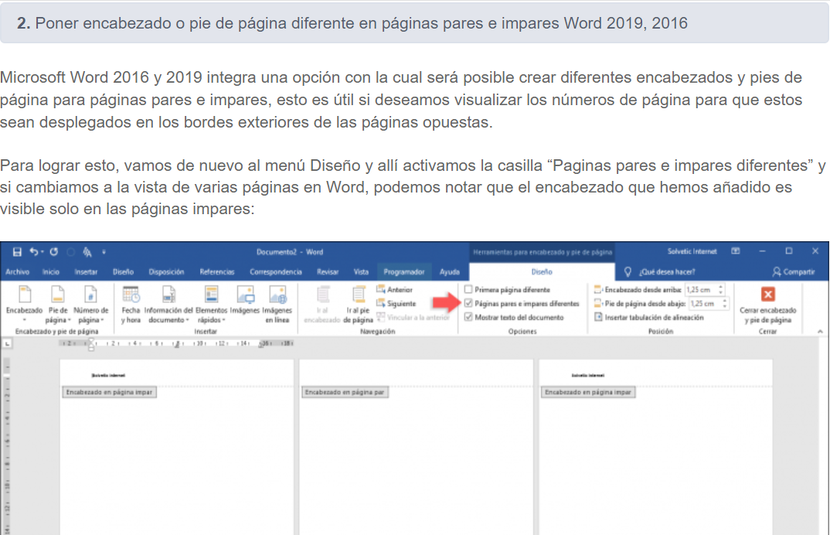830x535 pixels.
Task: Toggle Páginas pares e impares diferentes checkbox
Action: pos(469,303)
